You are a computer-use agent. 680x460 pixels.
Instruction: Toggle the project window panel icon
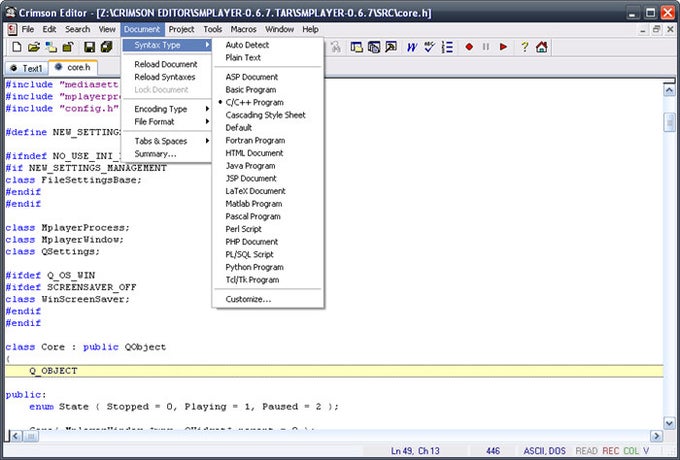(356, 47)
